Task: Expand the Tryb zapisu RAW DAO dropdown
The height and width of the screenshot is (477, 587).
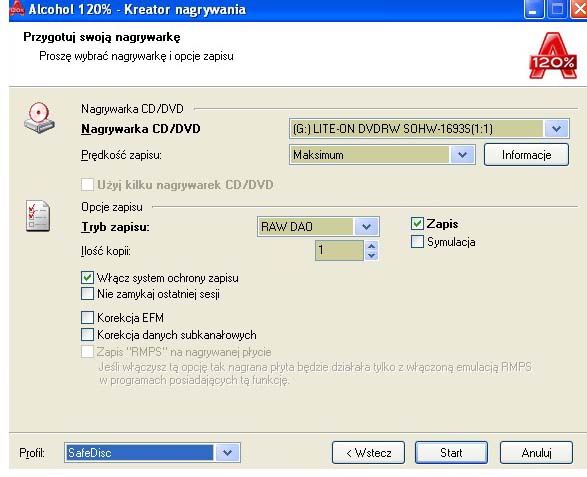Action: pyautogui.click(x=366, y=227)
